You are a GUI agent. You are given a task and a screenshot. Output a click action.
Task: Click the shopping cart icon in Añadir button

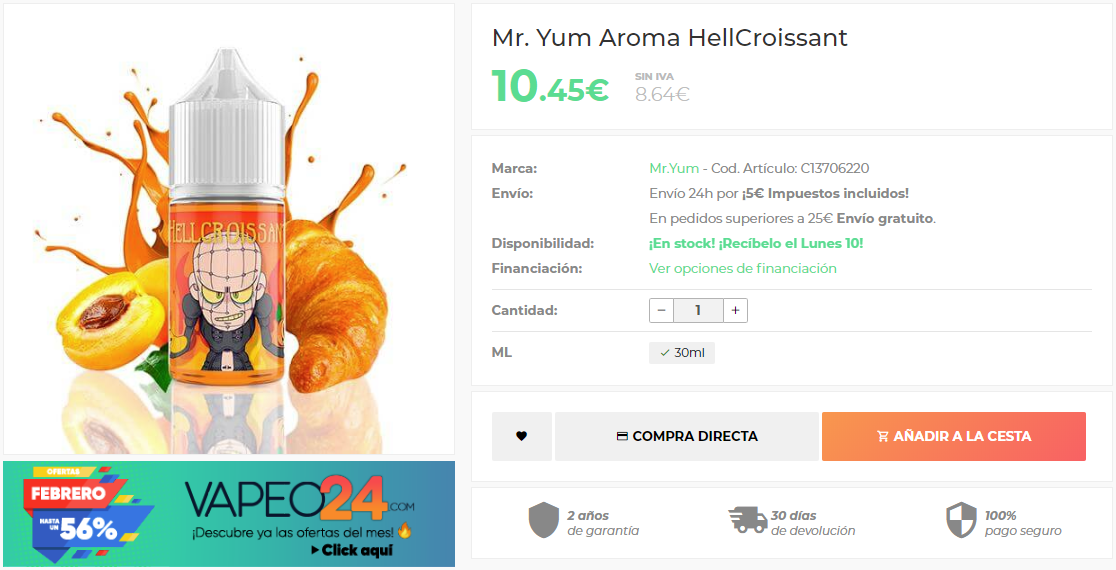[x=883, y=436]
